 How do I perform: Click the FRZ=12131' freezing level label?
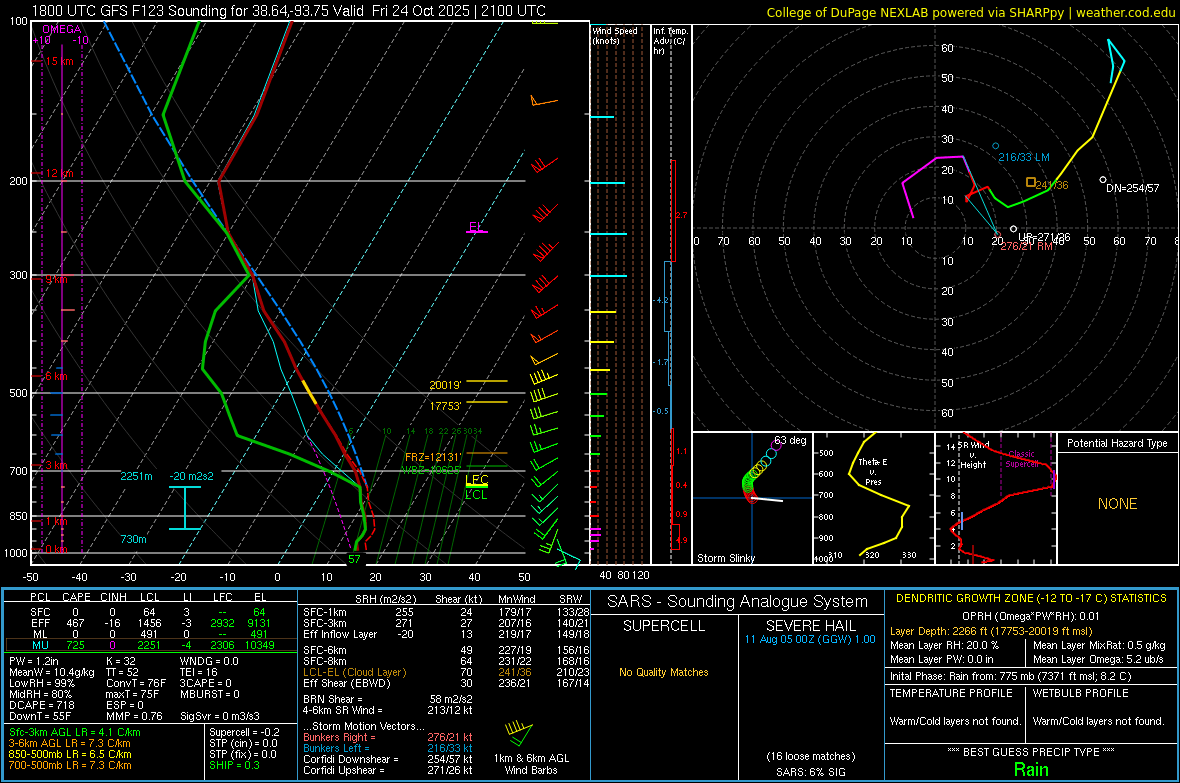tap(433, 457)
